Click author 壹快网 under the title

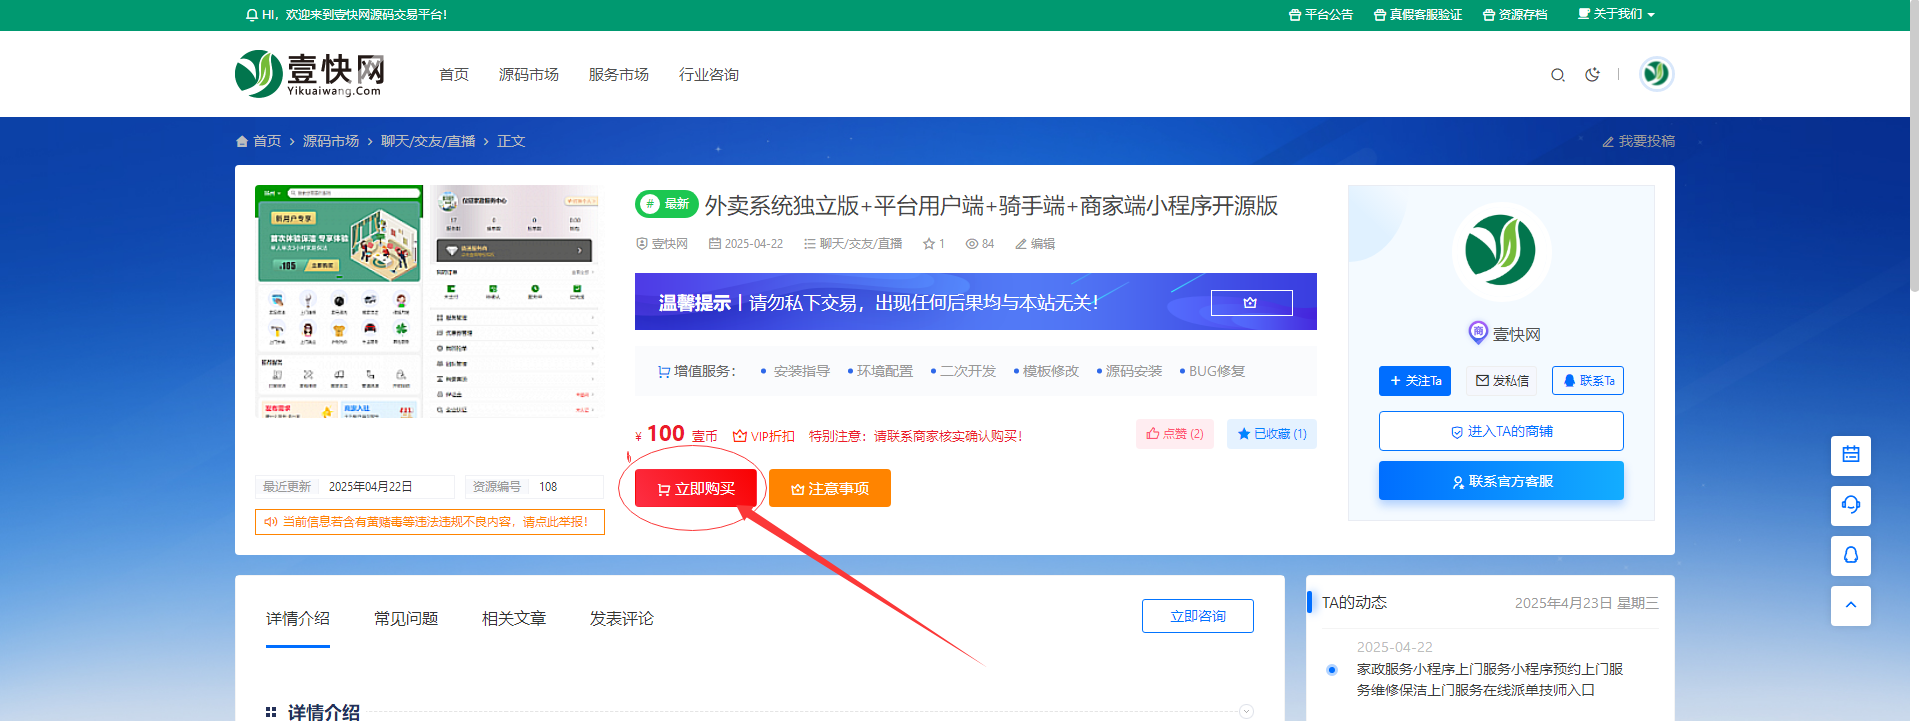point(662,244)
